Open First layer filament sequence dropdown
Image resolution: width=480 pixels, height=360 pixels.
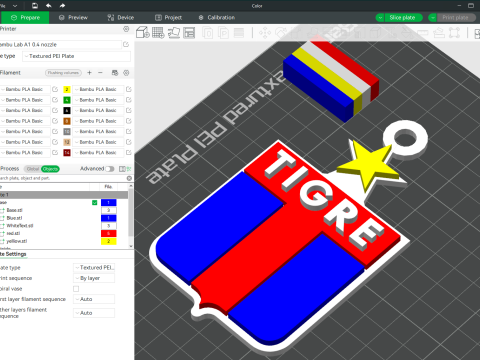coord(94,299)
